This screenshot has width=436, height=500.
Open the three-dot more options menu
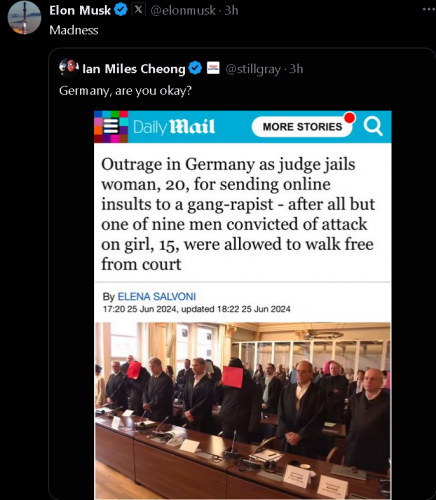[429, 9]
